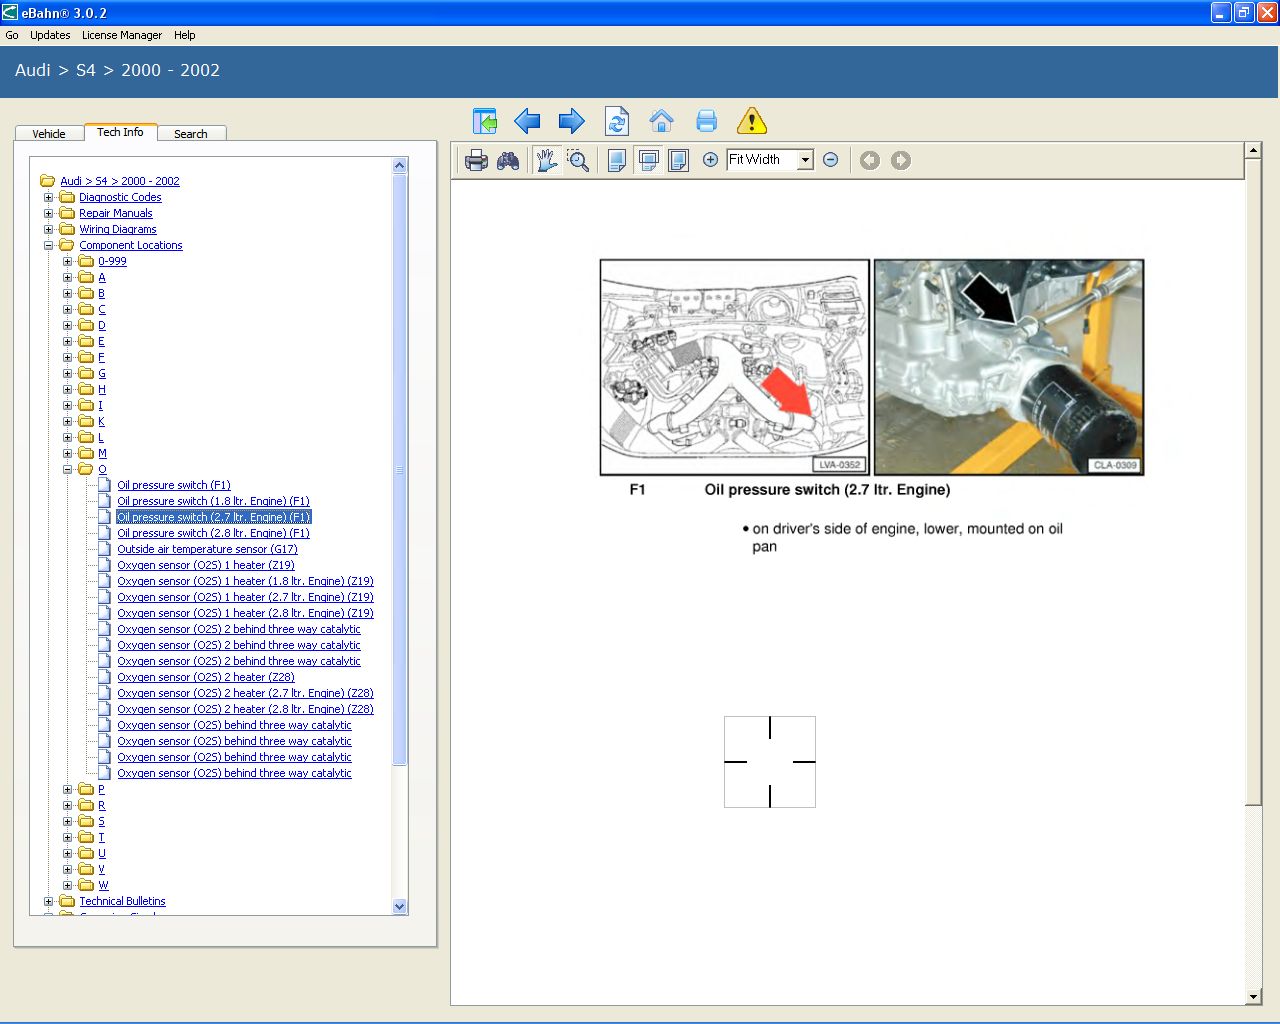Expand the 0-999 folder
The width and height of the screenshot is (1280, 1024).
(67, 261)
